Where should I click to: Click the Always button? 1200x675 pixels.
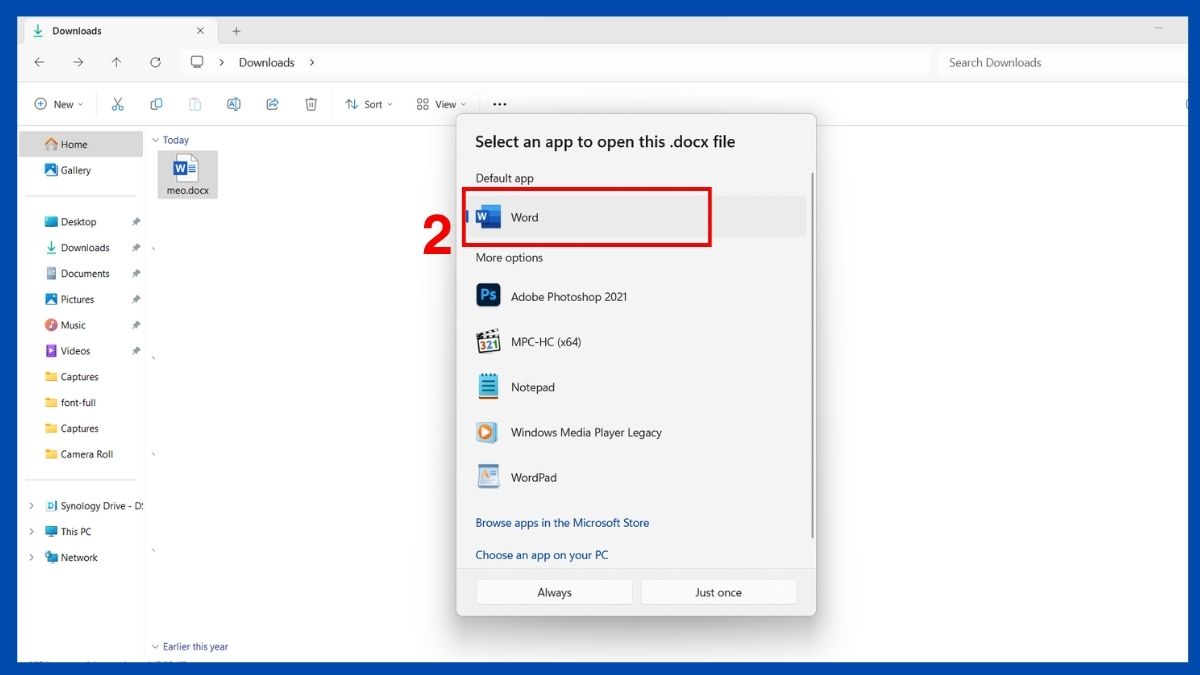click(554, 592)
